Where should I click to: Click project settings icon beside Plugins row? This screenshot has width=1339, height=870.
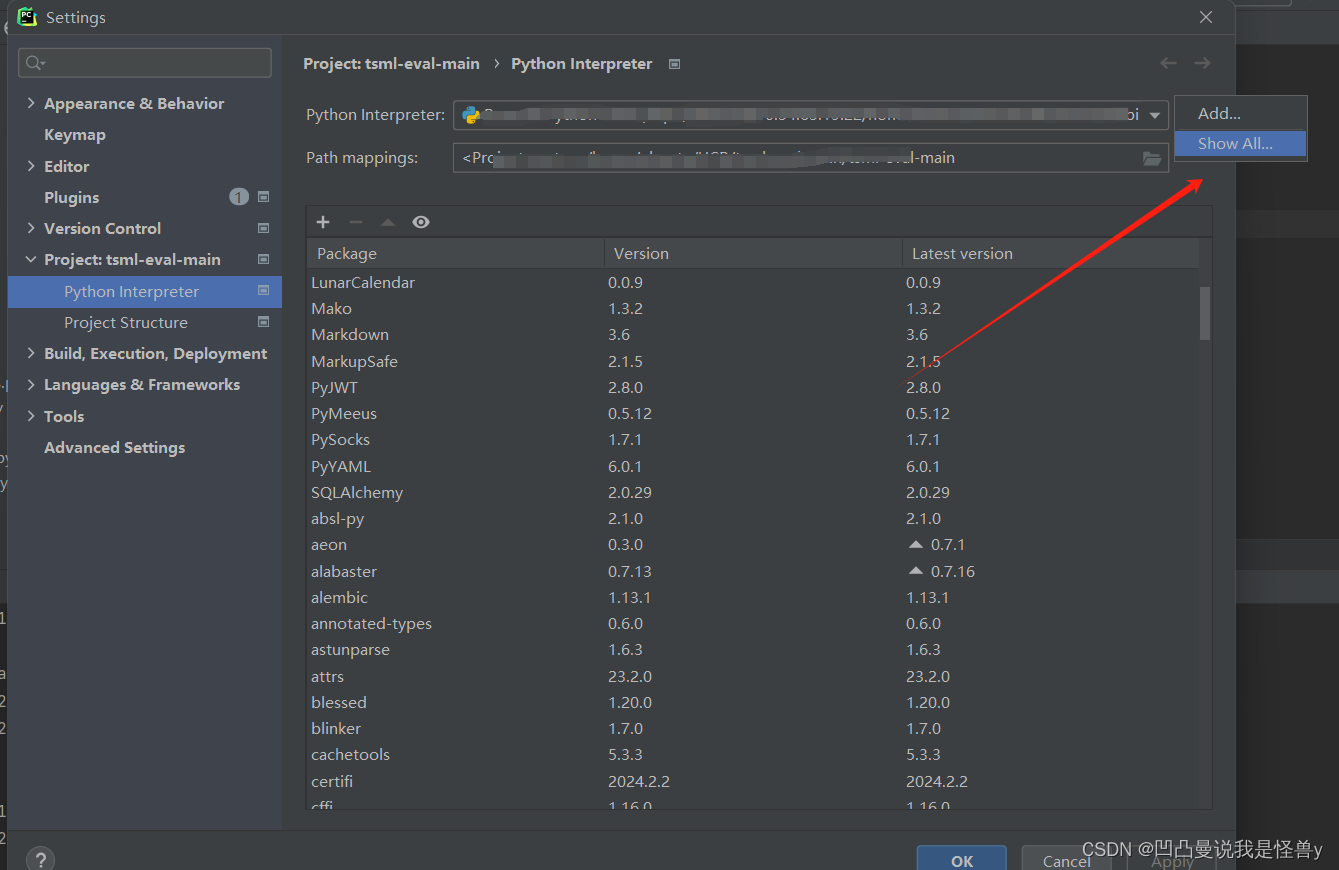tap(264, 197)
